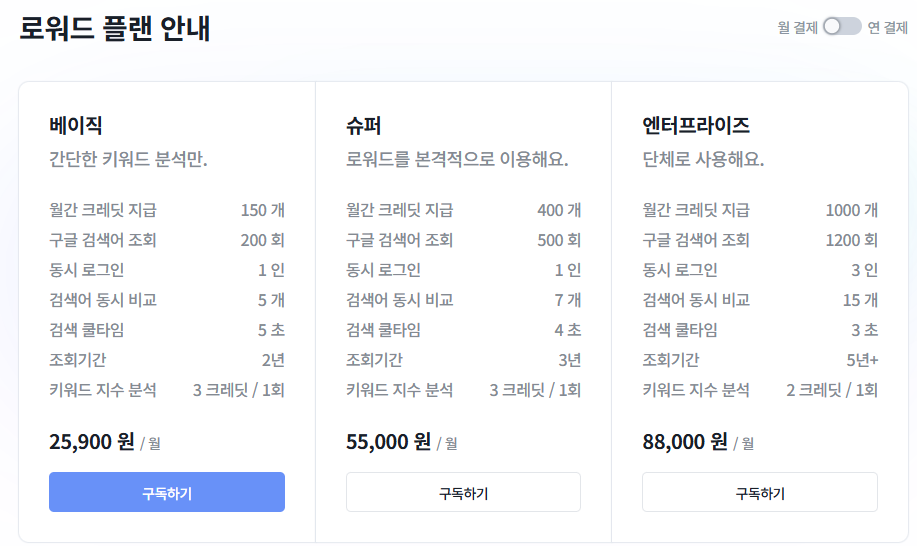Select the 연 결제 label
917x546 pixels.
(887, 27)
